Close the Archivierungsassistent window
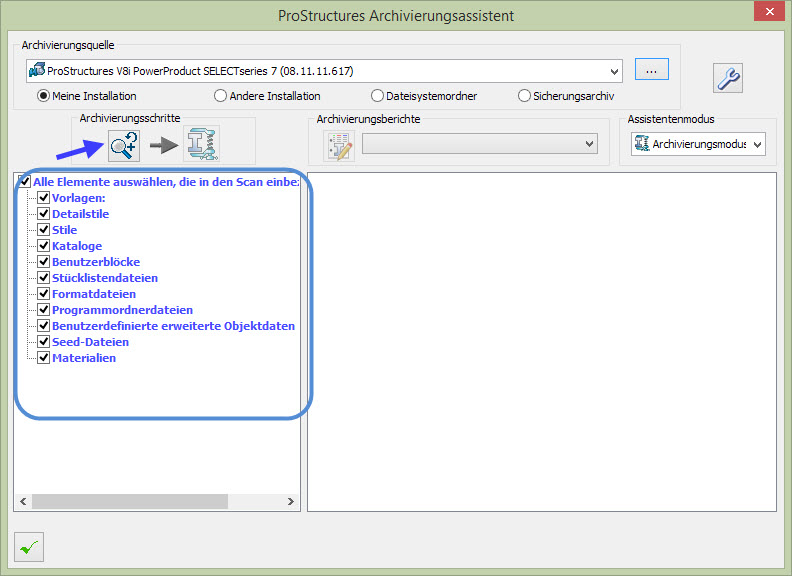Screen dimensions: 792x576 tap(769, 11)
